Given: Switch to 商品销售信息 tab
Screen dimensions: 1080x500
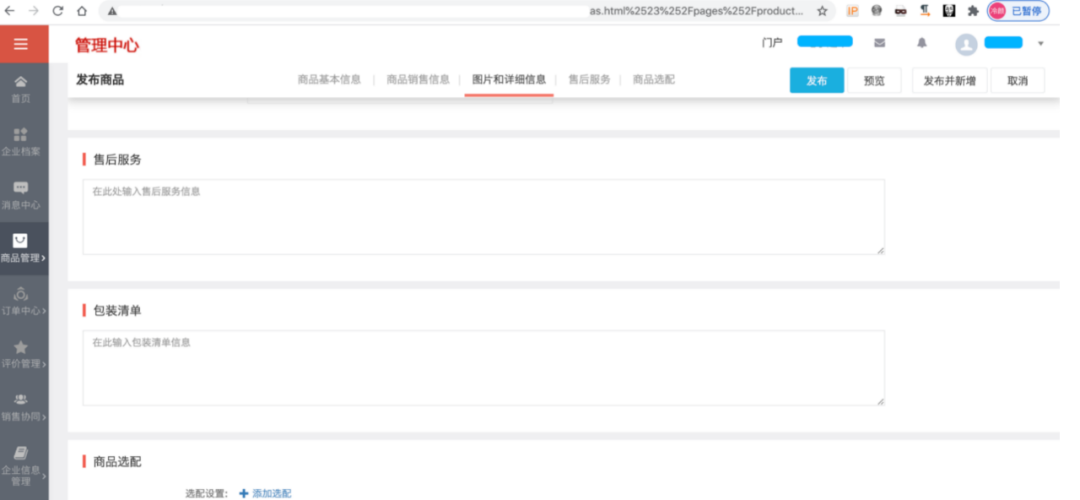Looking at the screenshot, I should [x=417, y=80].
